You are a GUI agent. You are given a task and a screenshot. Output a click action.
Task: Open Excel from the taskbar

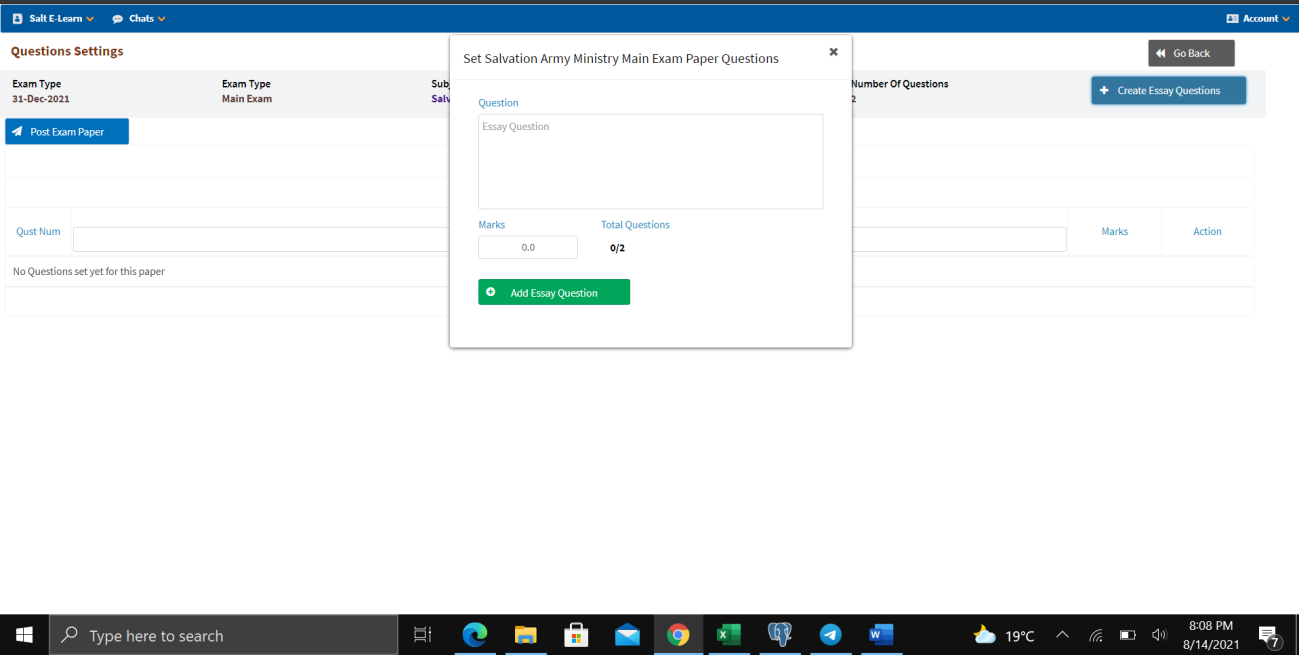[x=729, y=635]
